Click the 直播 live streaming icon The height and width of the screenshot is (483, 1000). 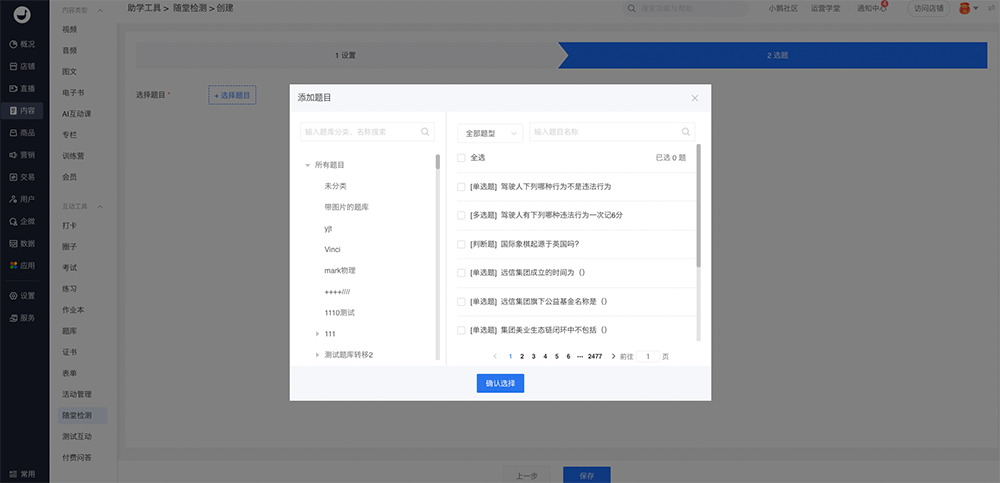(13, 89)
